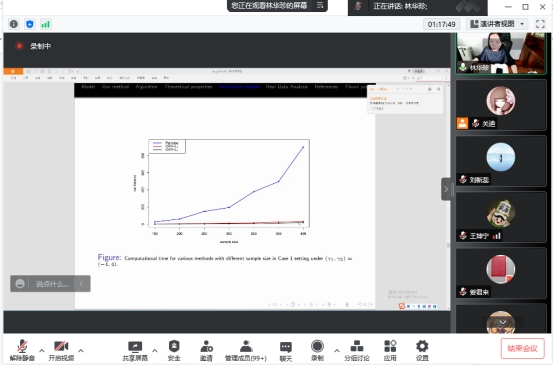Open 管理成员 participants list
Viewport: 553px width, 365px height.
[x=246, y=350]
